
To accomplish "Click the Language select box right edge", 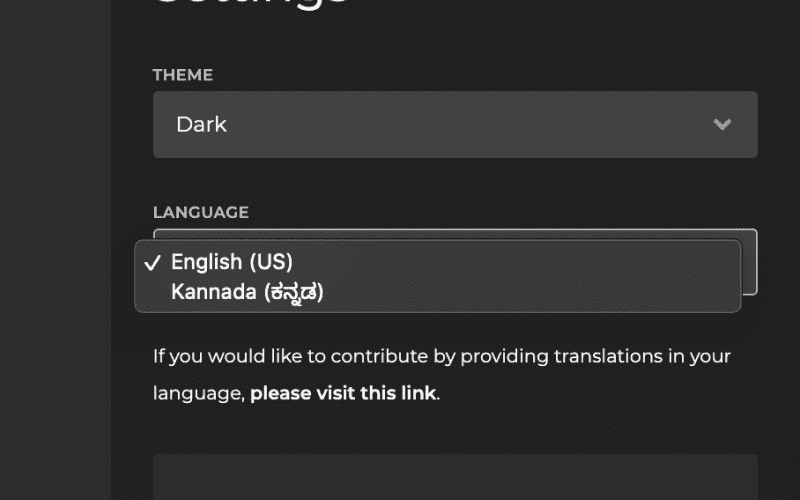I will [x=750, y=262].
